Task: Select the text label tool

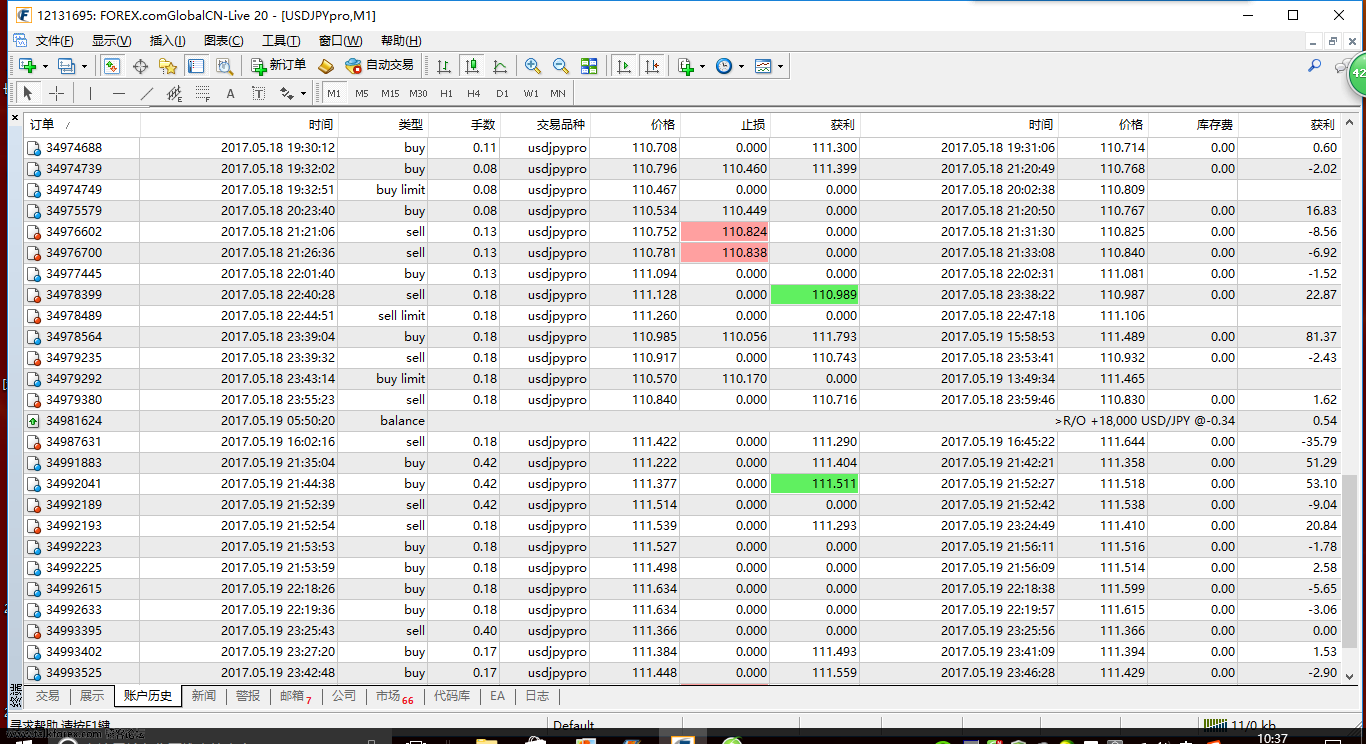Action: click(x=258, y=93)
